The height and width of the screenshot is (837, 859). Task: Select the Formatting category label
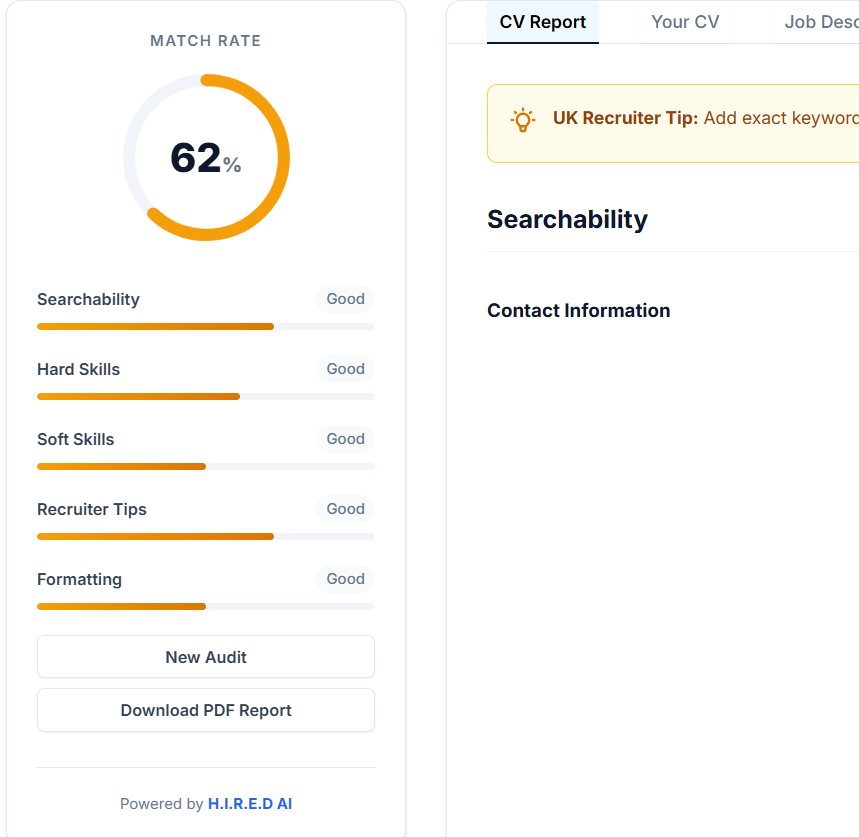pos(79,579)
